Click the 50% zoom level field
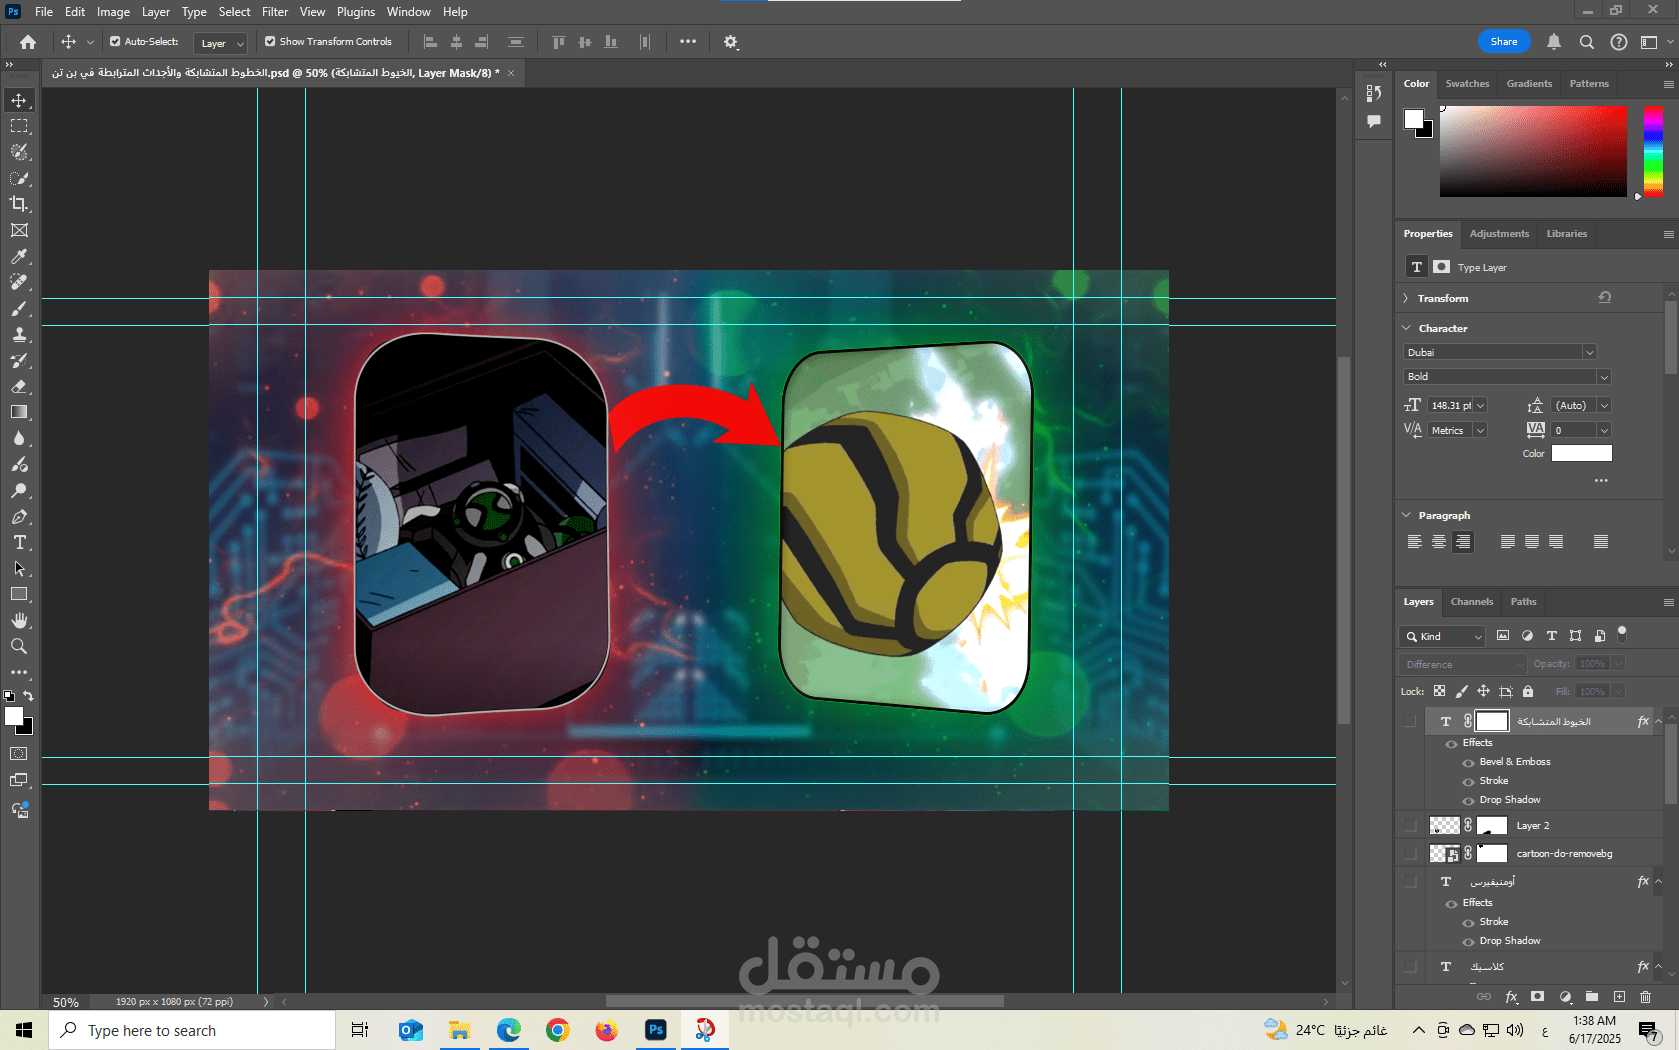This screenshot has height=1050, width=1679. 66,1002
